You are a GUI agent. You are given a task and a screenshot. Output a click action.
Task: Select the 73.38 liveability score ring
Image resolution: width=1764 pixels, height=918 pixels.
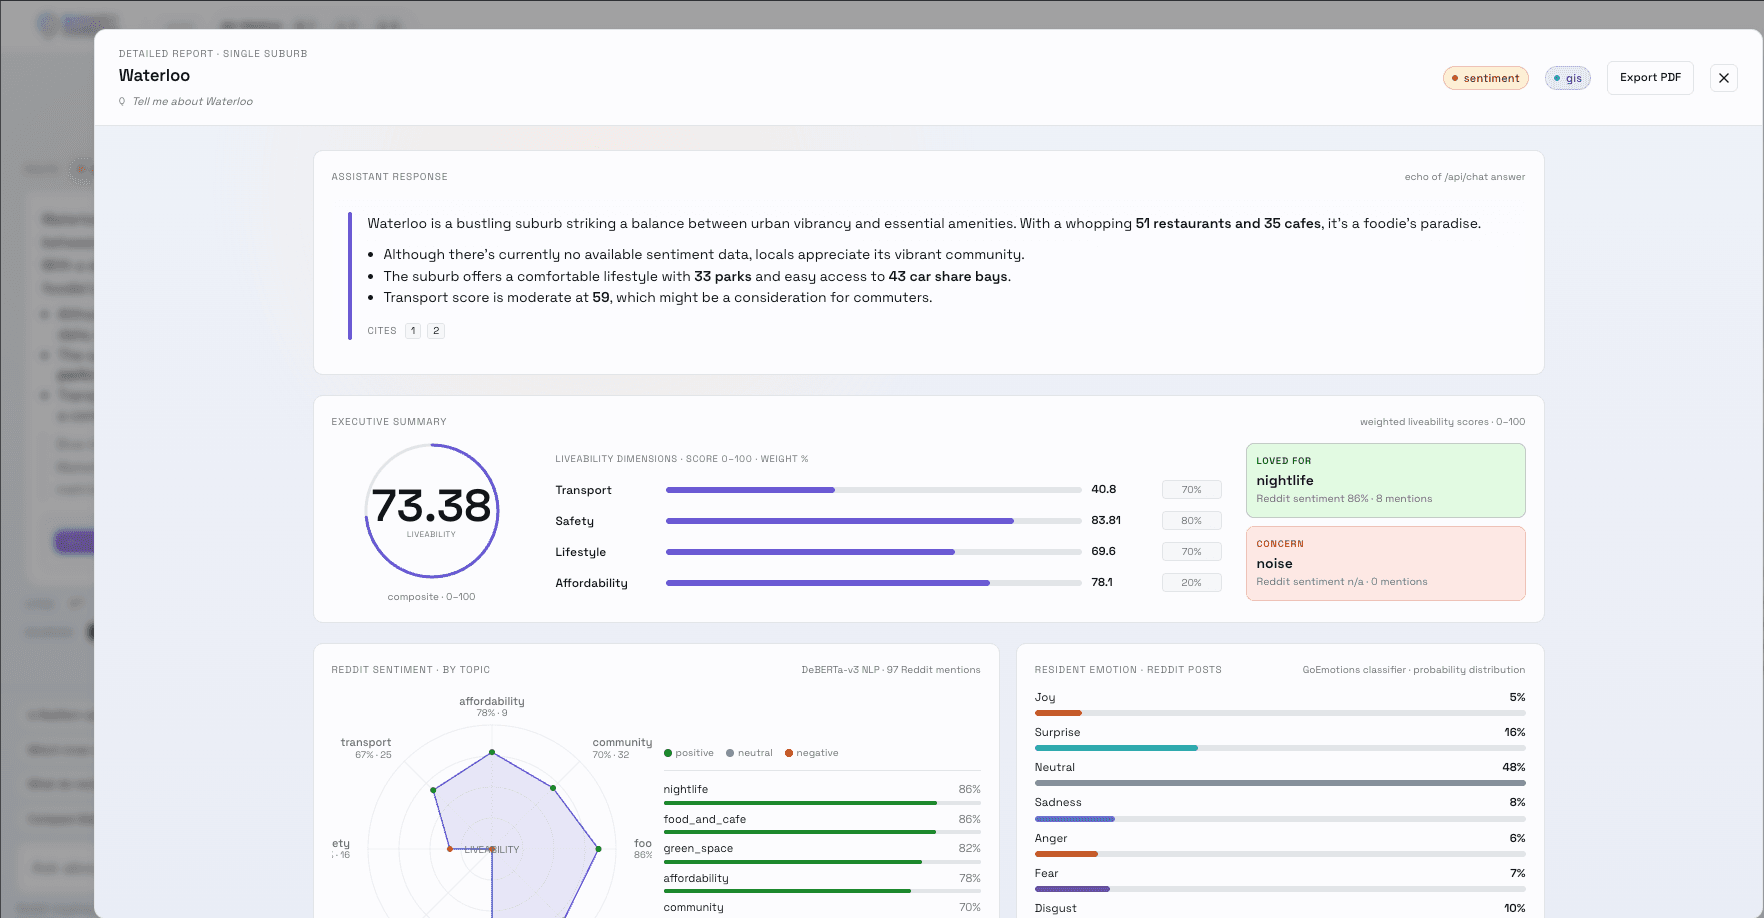point(432,511)
